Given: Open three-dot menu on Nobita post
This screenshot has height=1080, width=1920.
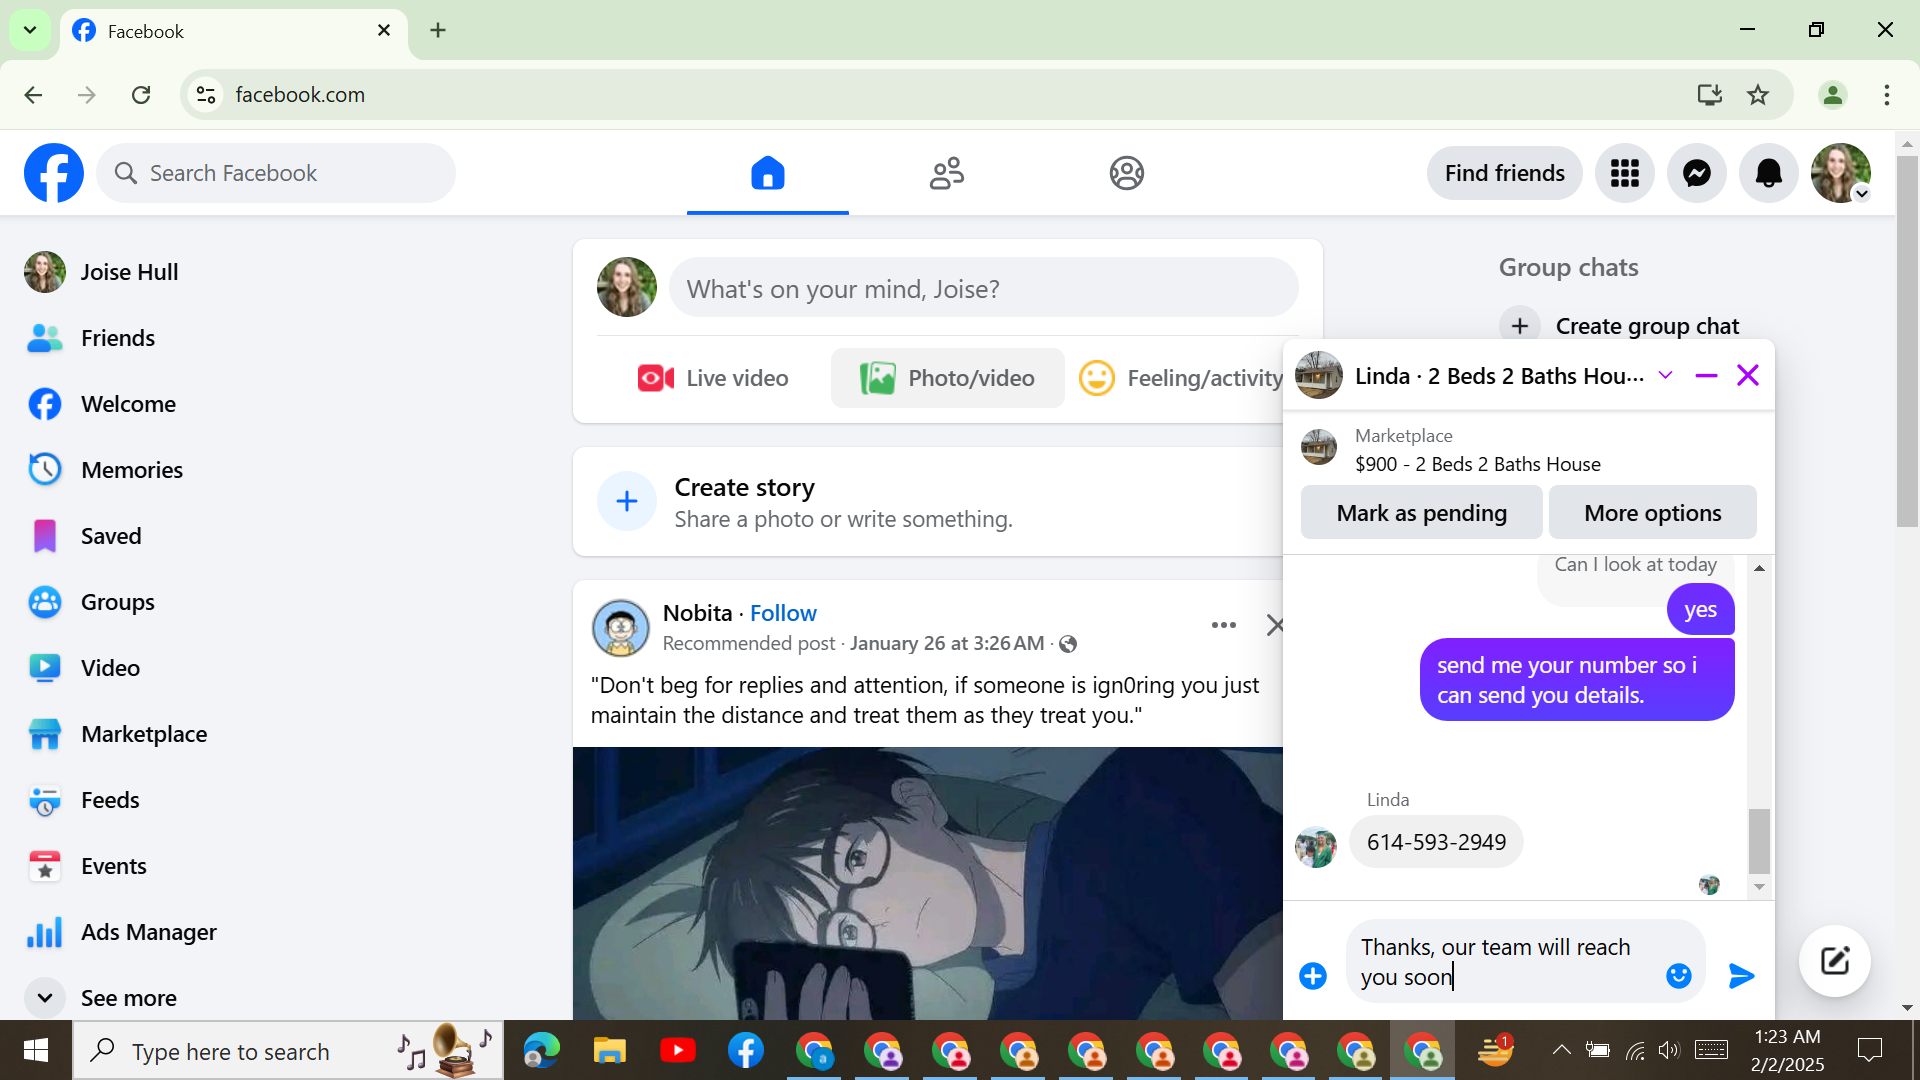Looking at the screenshot, I should (x=1223, y=625).
